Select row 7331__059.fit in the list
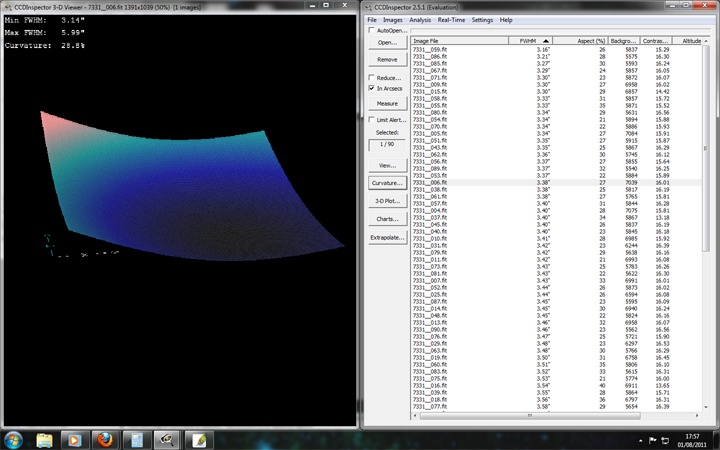The height and width of the screenshot is (450, 720). 556,50
